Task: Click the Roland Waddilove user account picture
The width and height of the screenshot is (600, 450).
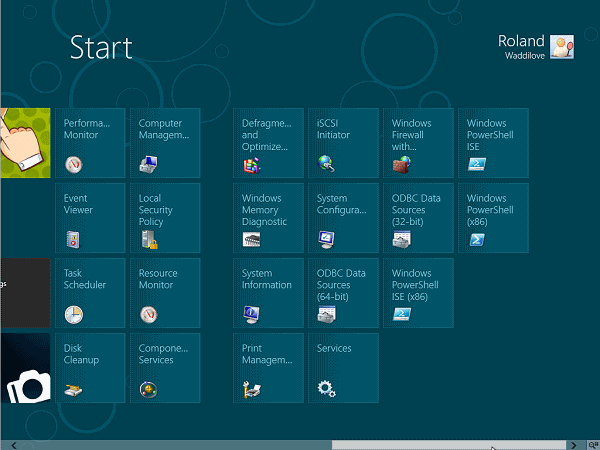Action: [x=562, y=47]
